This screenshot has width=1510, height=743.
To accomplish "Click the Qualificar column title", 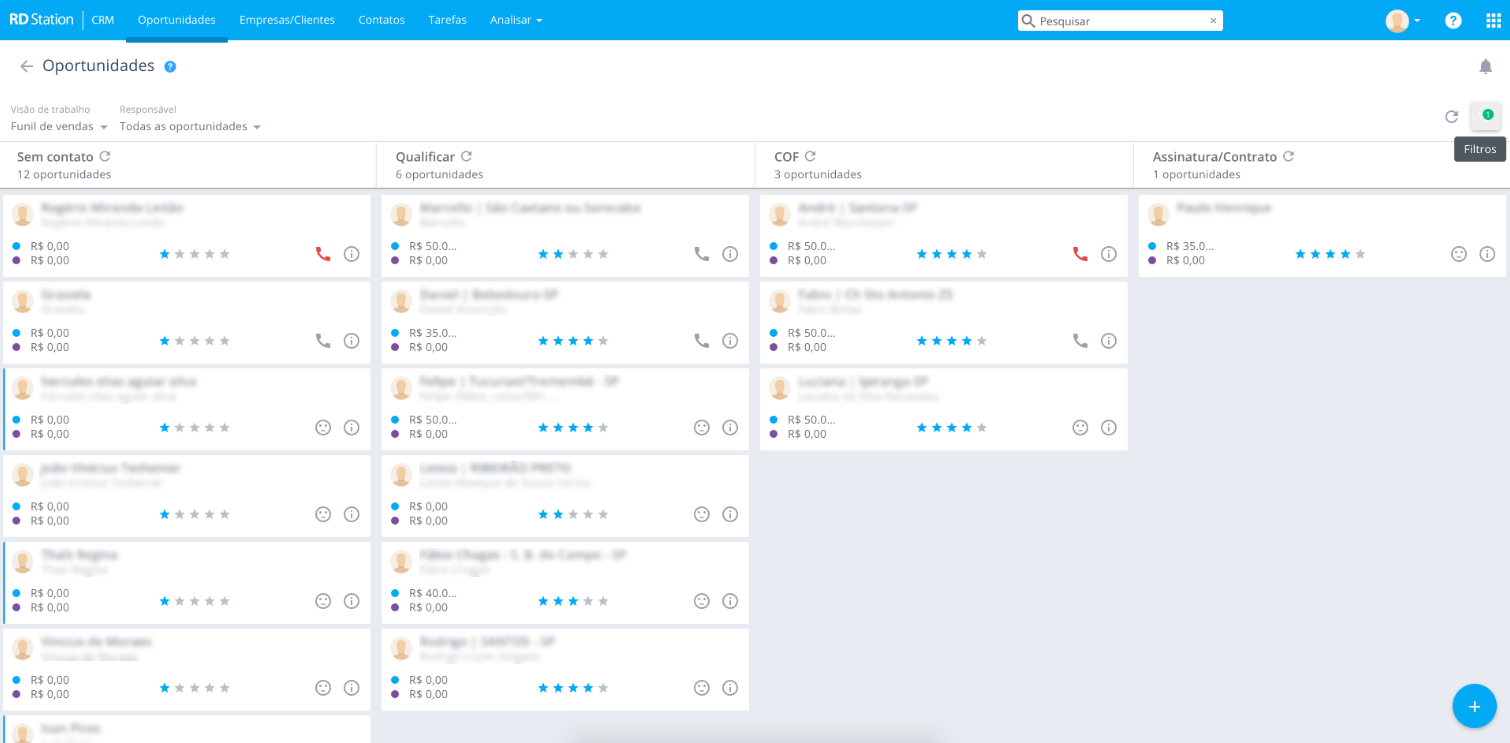I will pyautogui.click(x=425, y=157).
